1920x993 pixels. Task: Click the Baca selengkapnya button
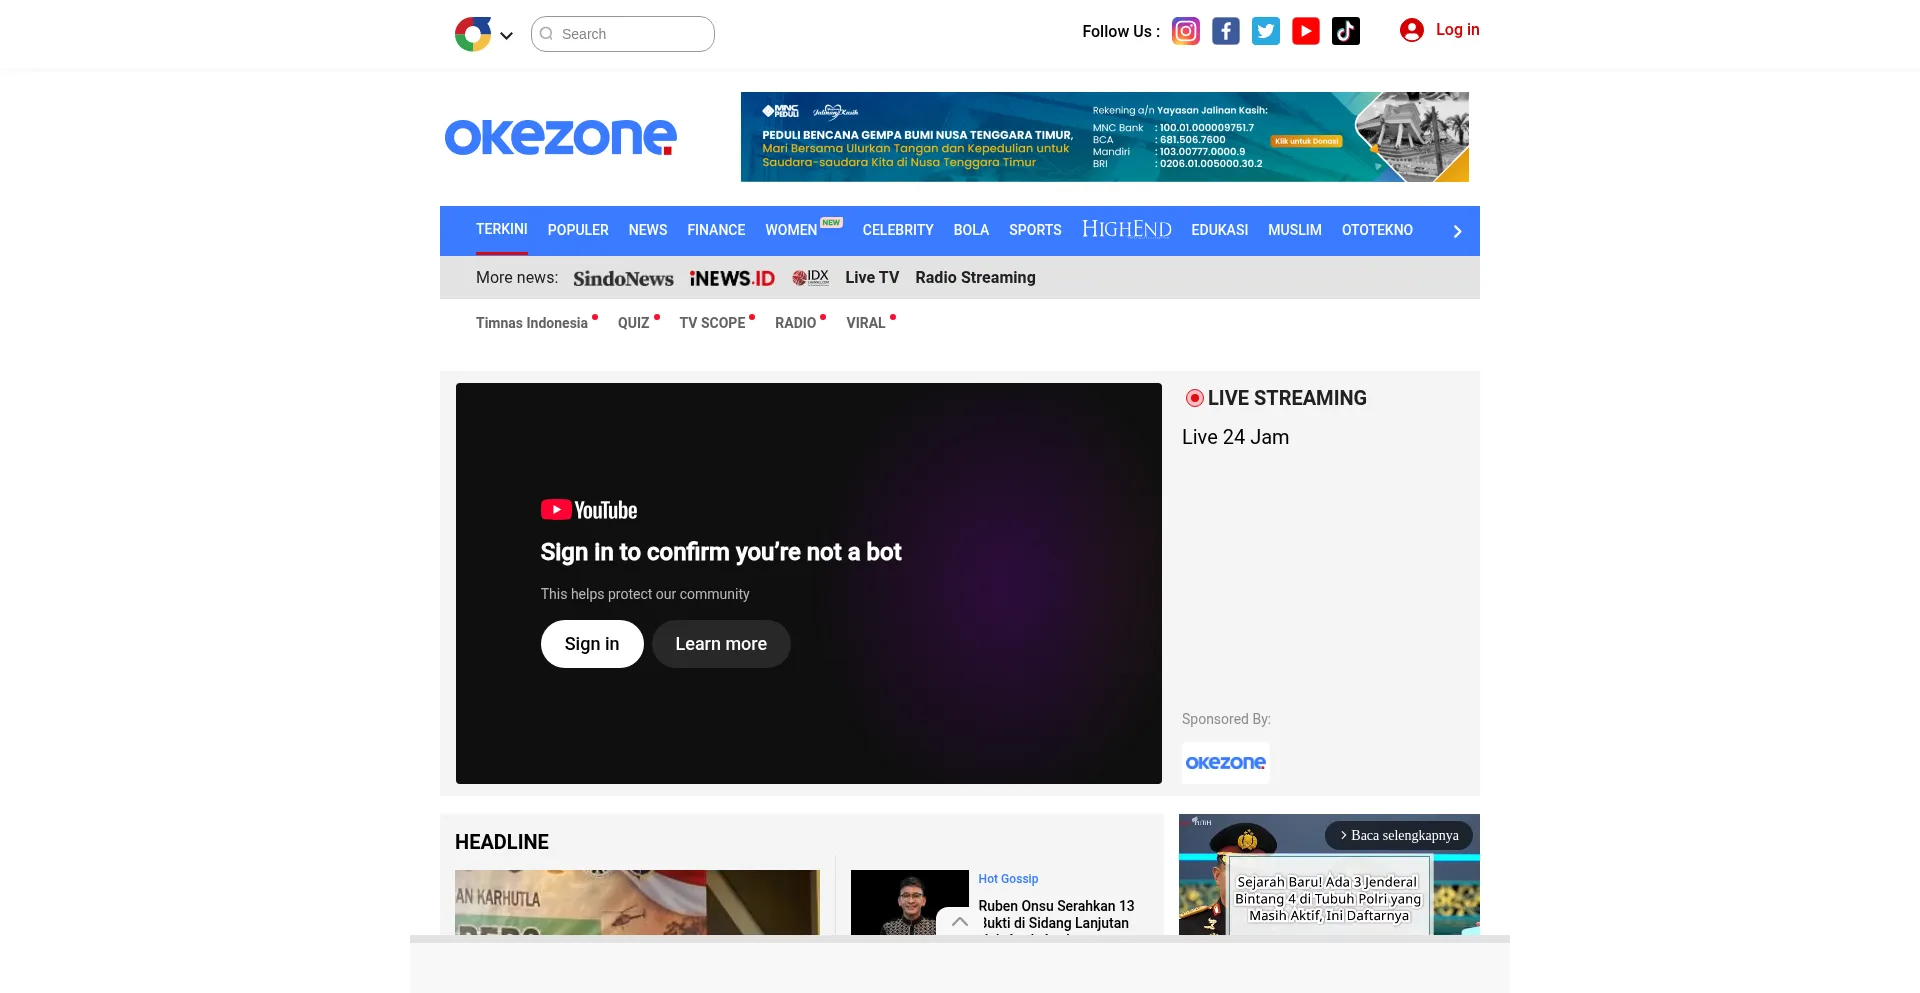coord(1399,835)
